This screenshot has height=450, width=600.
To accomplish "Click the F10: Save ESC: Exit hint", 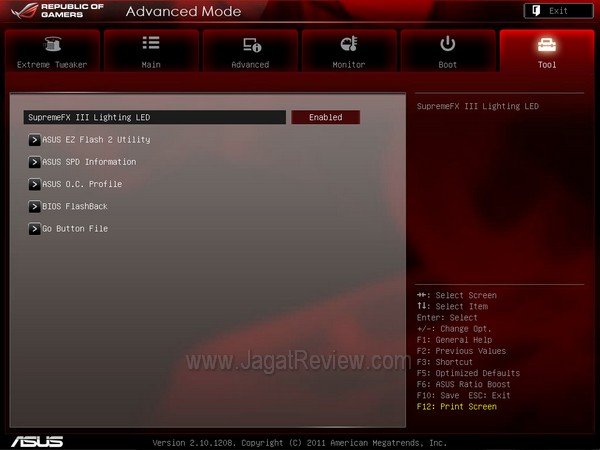I will tap(463, 395).
